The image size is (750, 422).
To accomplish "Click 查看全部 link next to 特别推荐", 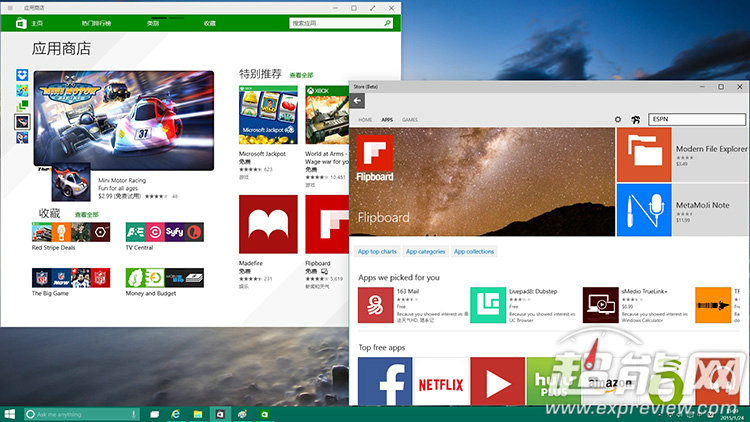I will [301, 75].
